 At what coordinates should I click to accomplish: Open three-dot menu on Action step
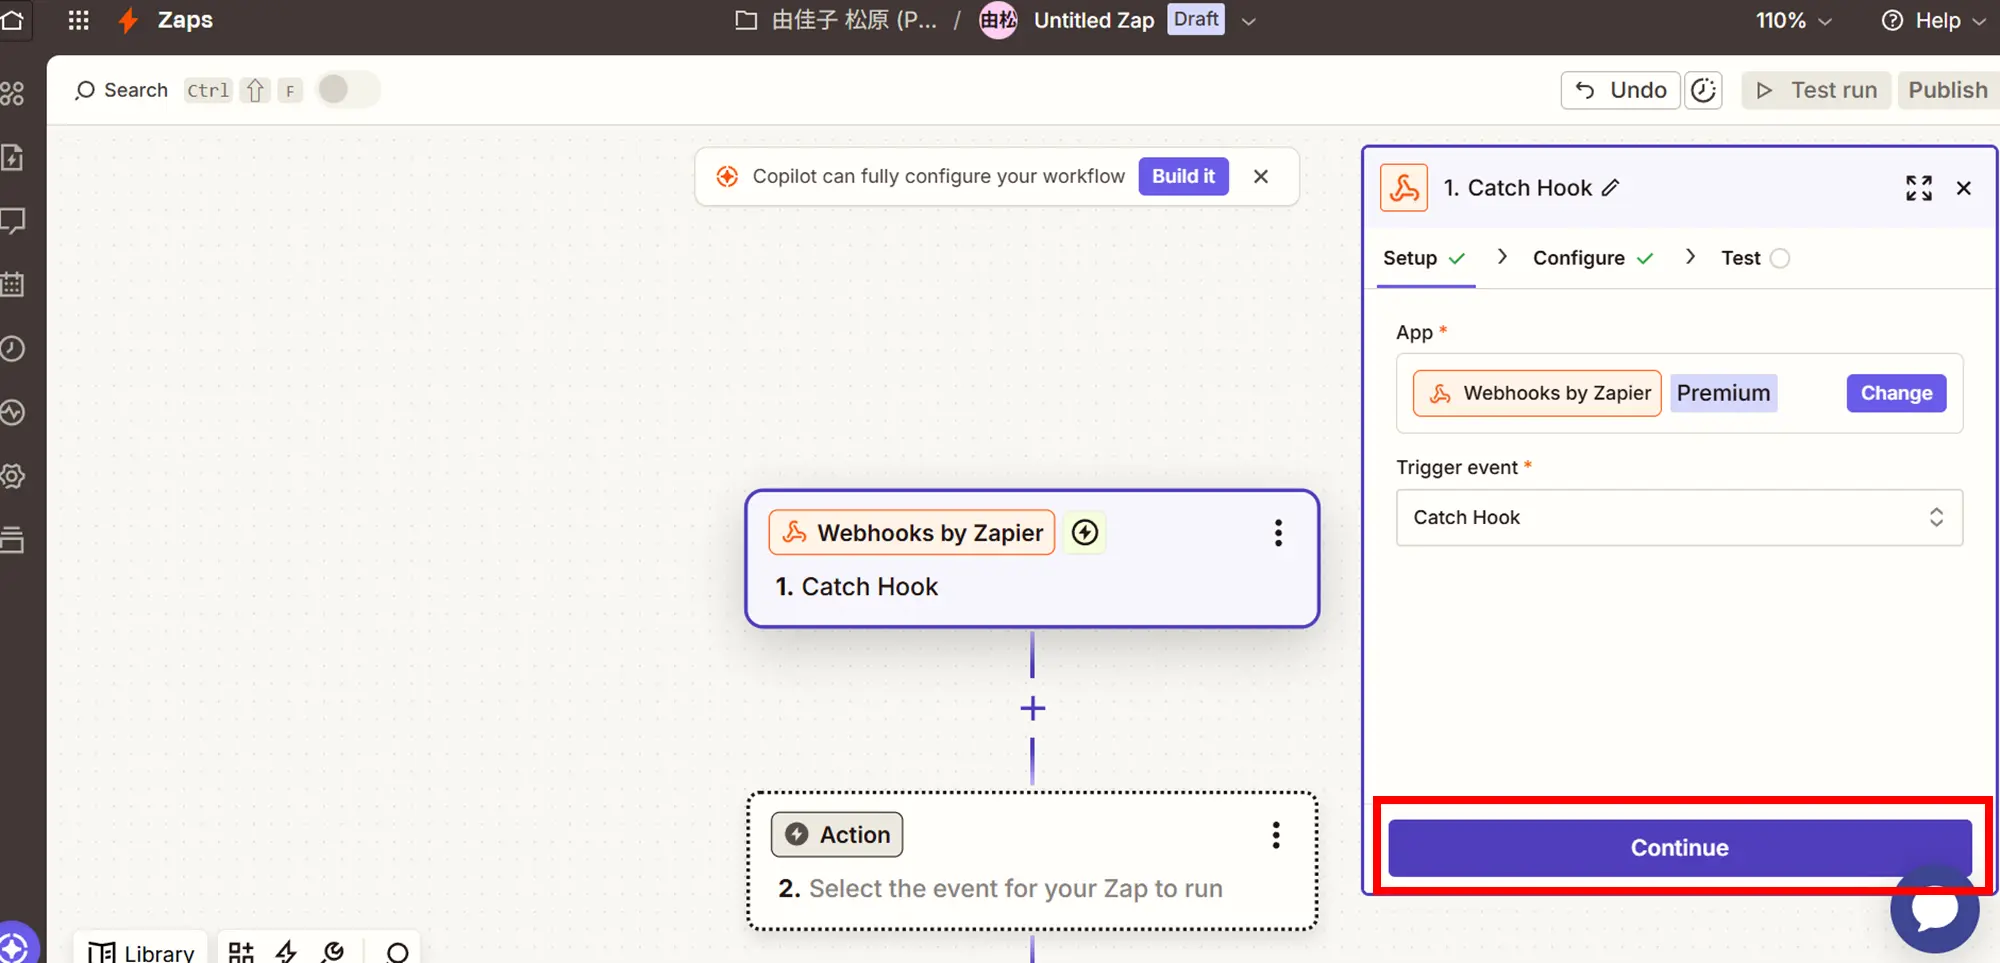(1275, 835)
